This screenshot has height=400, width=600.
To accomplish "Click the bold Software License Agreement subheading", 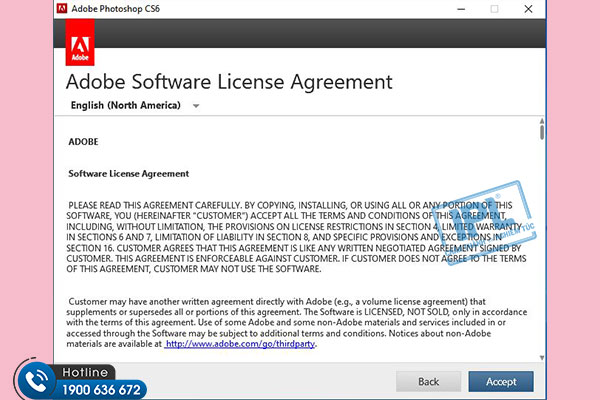I will pyautogui.click(x=129, y=174).
